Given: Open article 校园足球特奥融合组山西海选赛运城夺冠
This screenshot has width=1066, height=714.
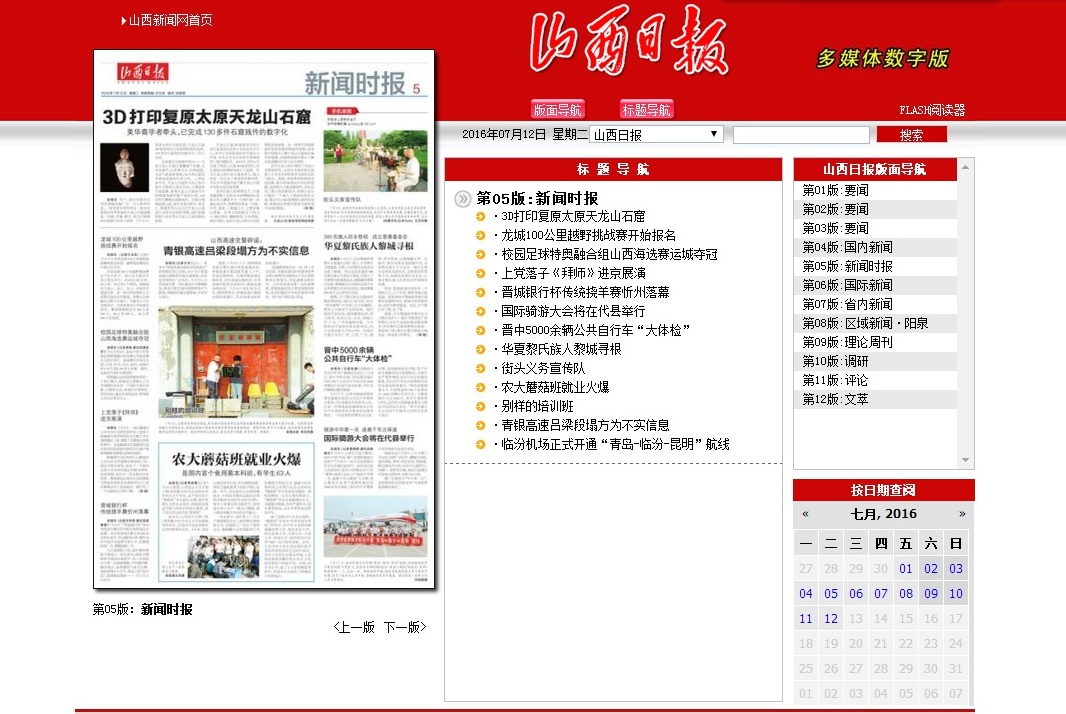Looking at the screenshot, I should (x=609, y=254).
